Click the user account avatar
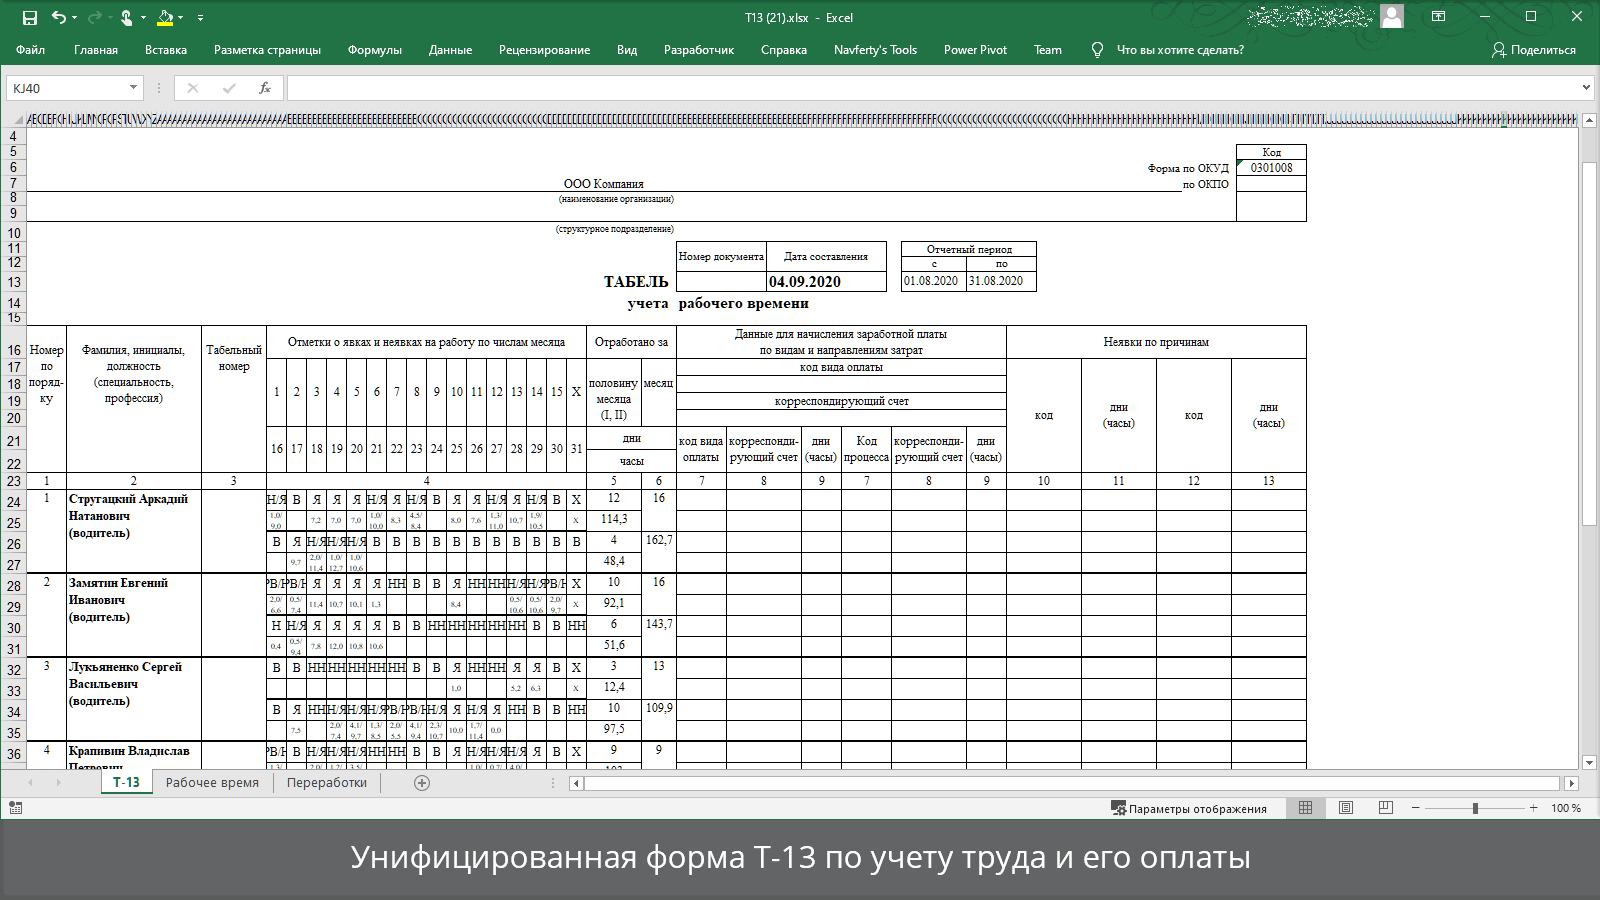The image size is (1600, 900). click(x=1392, y=17)
